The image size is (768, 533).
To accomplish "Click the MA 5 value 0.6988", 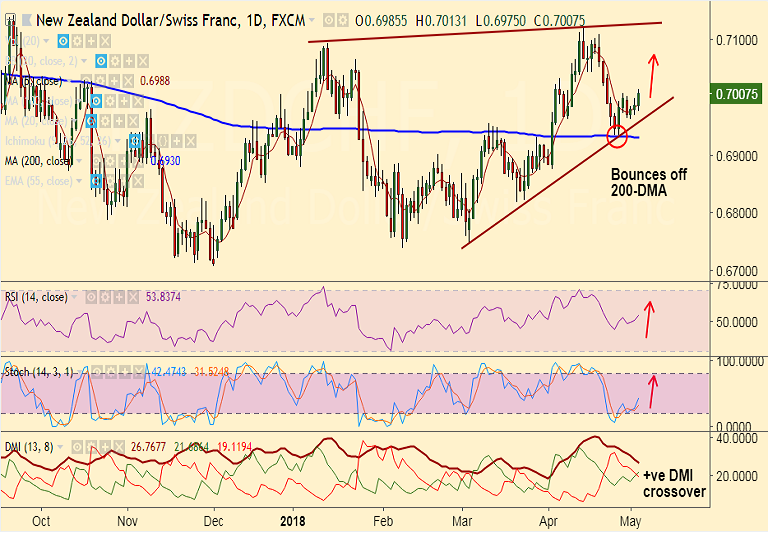I will click(155, 81).
